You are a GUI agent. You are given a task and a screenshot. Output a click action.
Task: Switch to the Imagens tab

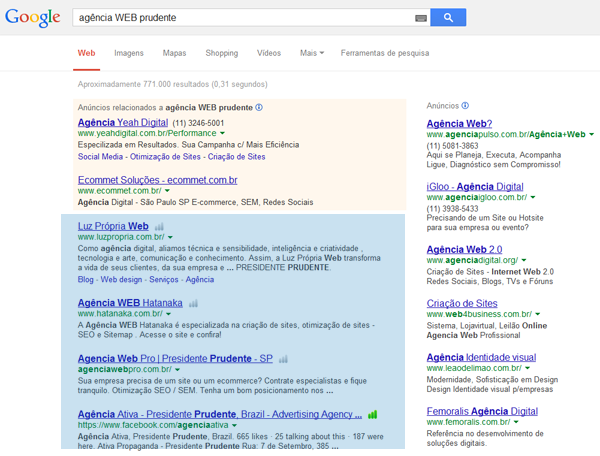[129, 53]
